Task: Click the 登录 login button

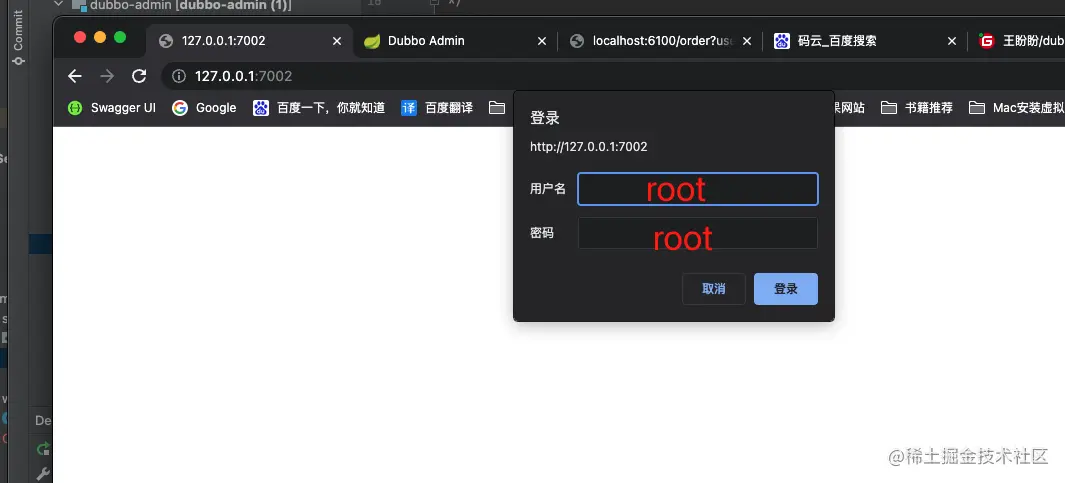Action: click(786, 289)
